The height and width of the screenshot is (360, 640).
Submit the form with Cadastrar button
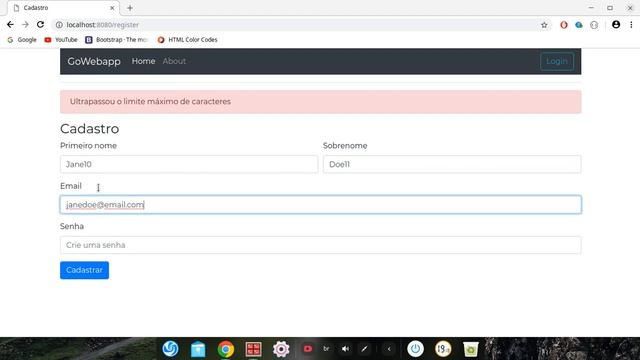tap(84, 270)
